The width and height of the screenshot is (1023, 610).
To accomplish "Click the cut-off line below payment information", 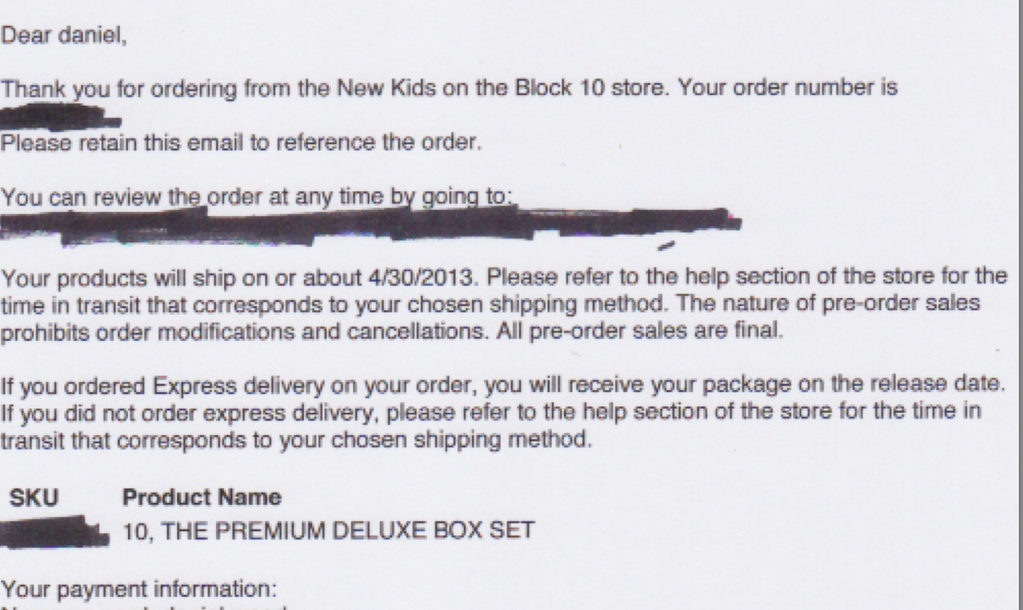I will coord(144,607).
